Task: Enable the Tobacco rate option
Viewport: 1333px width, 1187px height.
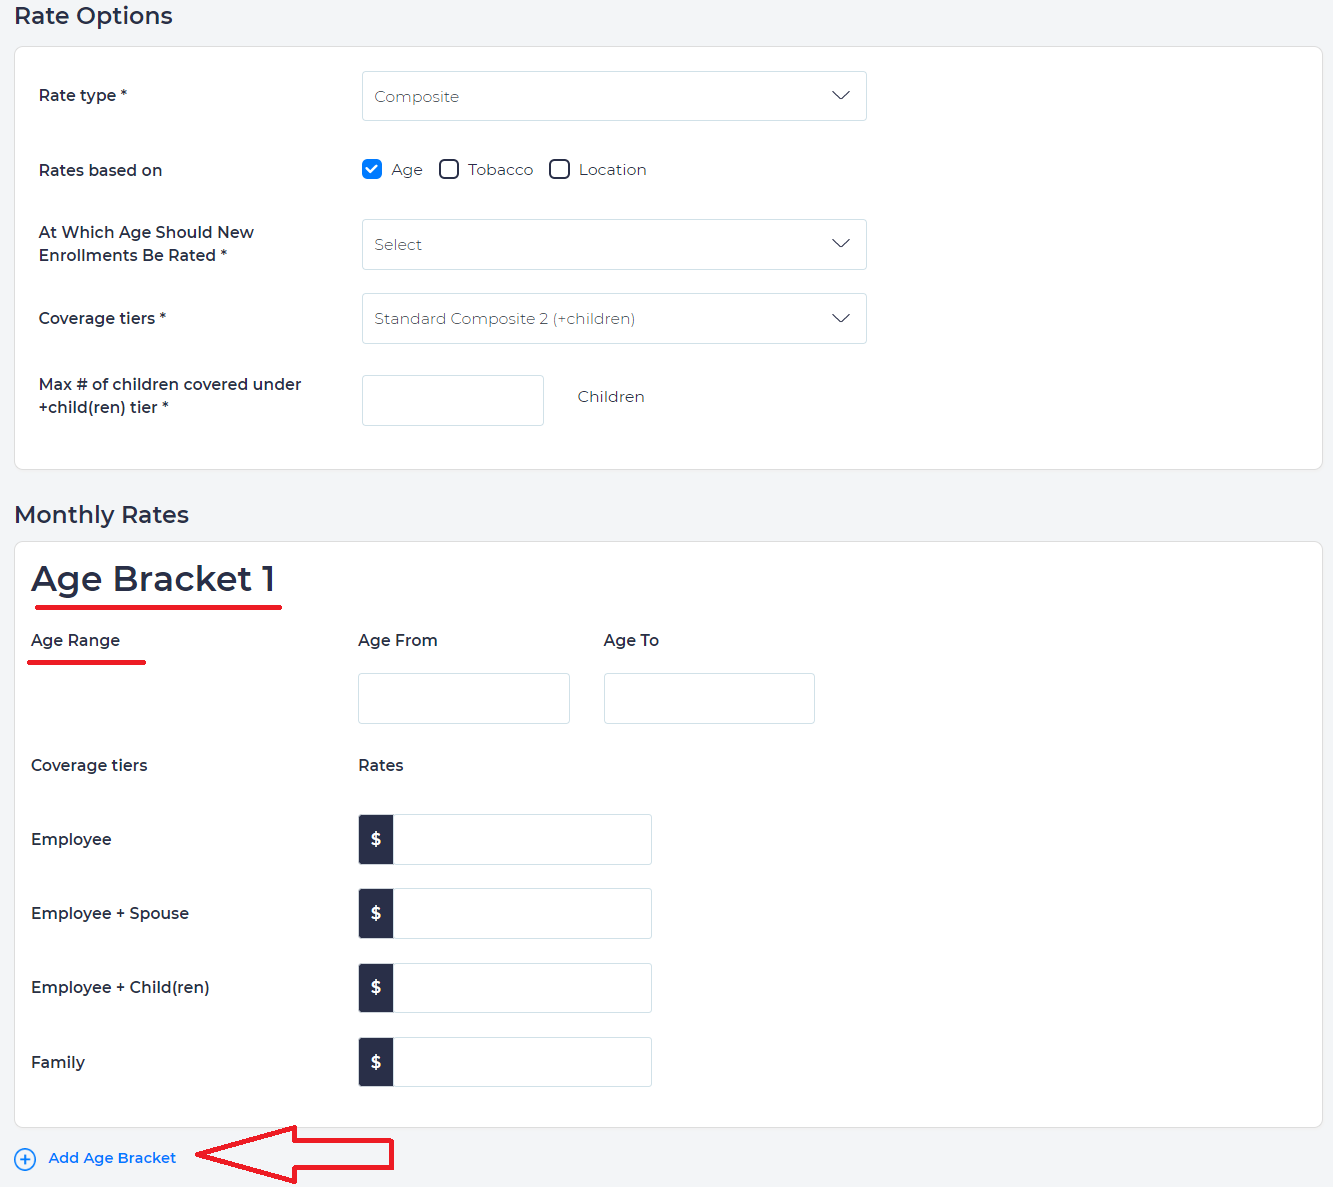Action: (x=449, y=169)
